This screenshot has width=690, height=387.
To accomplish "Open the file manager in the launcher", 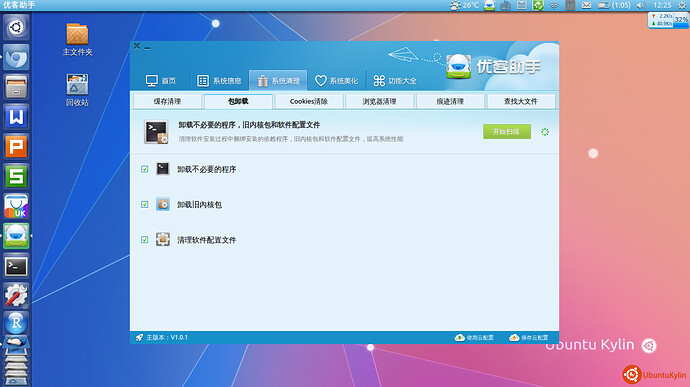I will click(16, 87).
